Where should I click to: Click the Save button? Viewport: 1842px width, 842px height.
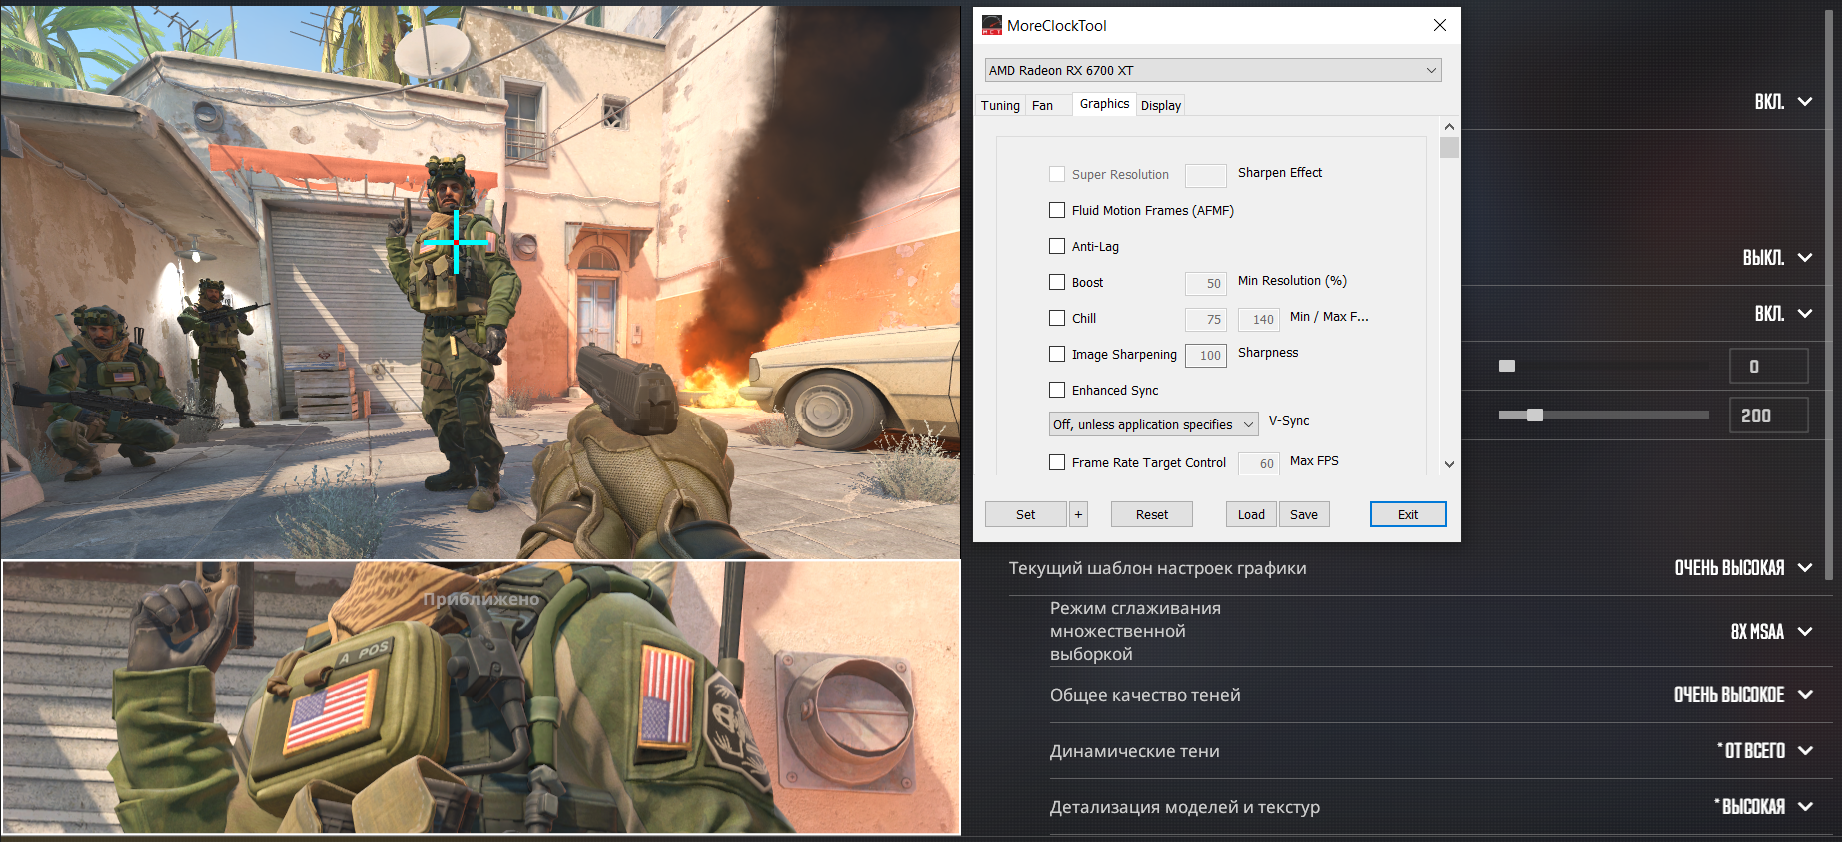click(x=1304, y=514)
